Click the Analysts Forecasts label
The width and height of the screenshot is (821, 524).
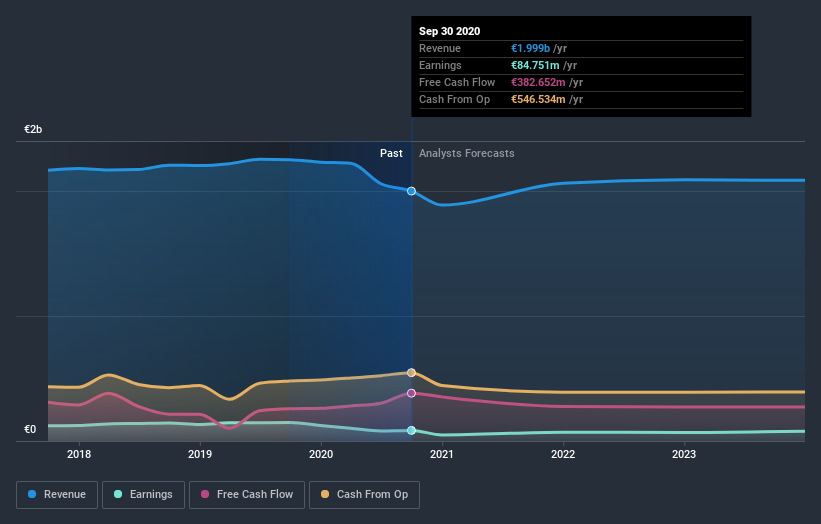[467, 153]
